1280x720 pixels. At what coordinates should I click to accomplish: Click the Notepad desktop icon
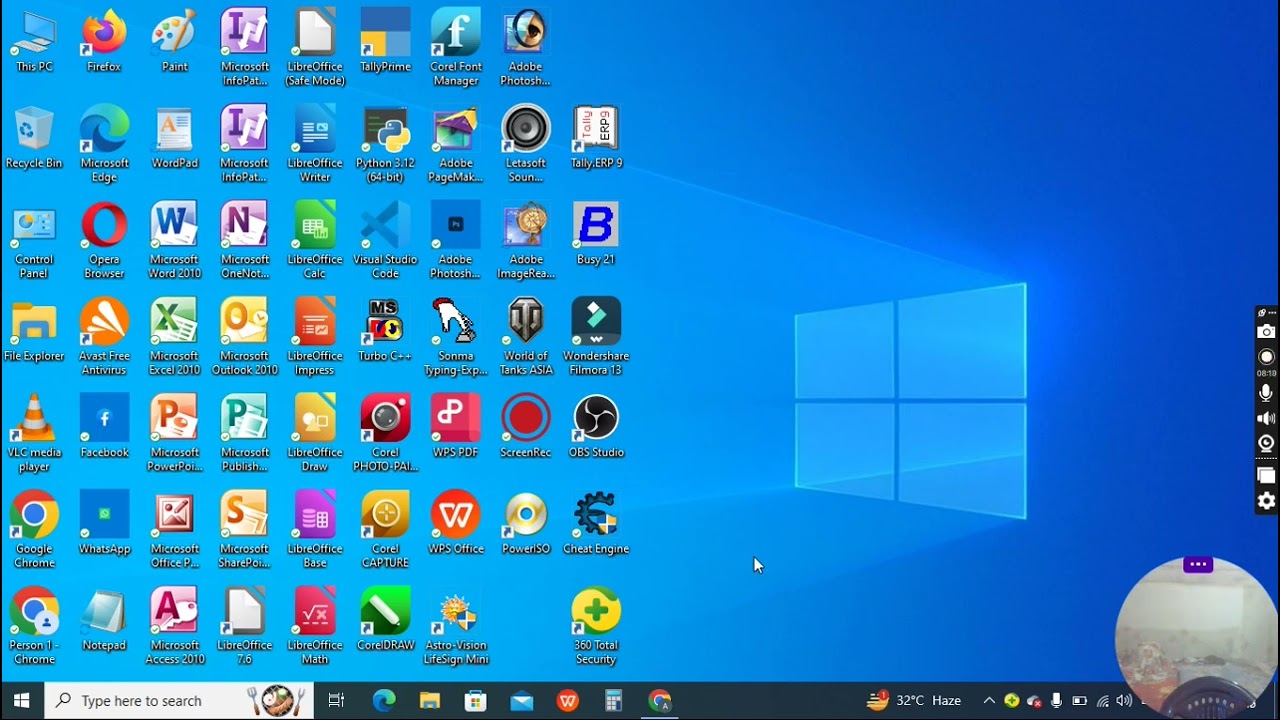104,620
